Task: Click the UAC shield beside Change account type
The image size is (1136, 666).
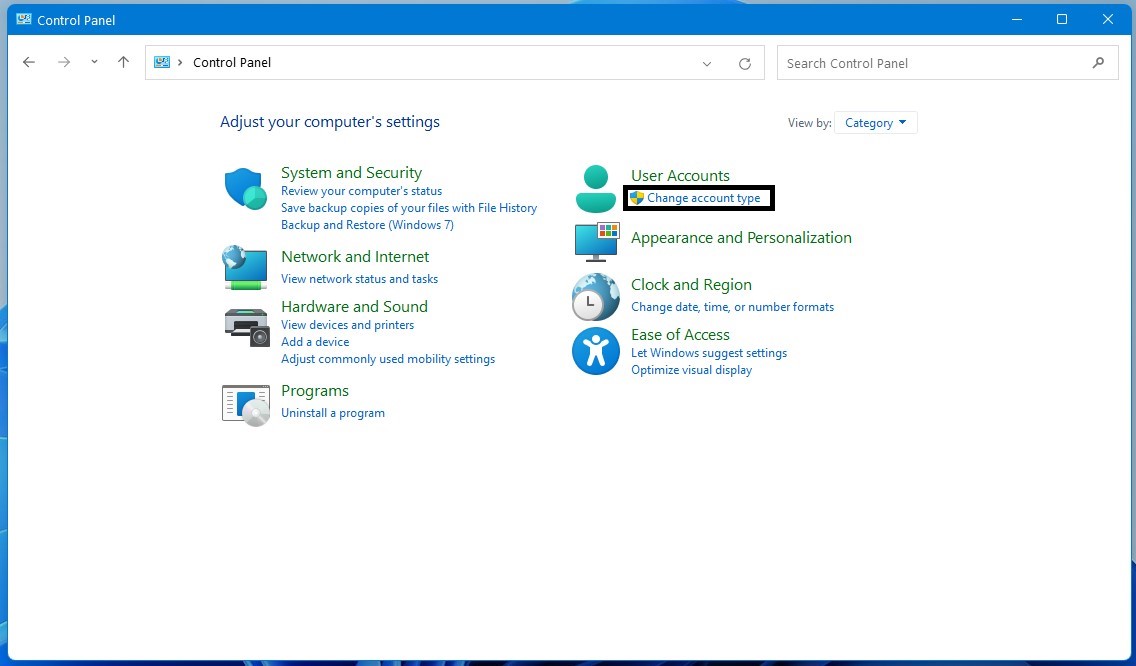Action: pos(637,198)
